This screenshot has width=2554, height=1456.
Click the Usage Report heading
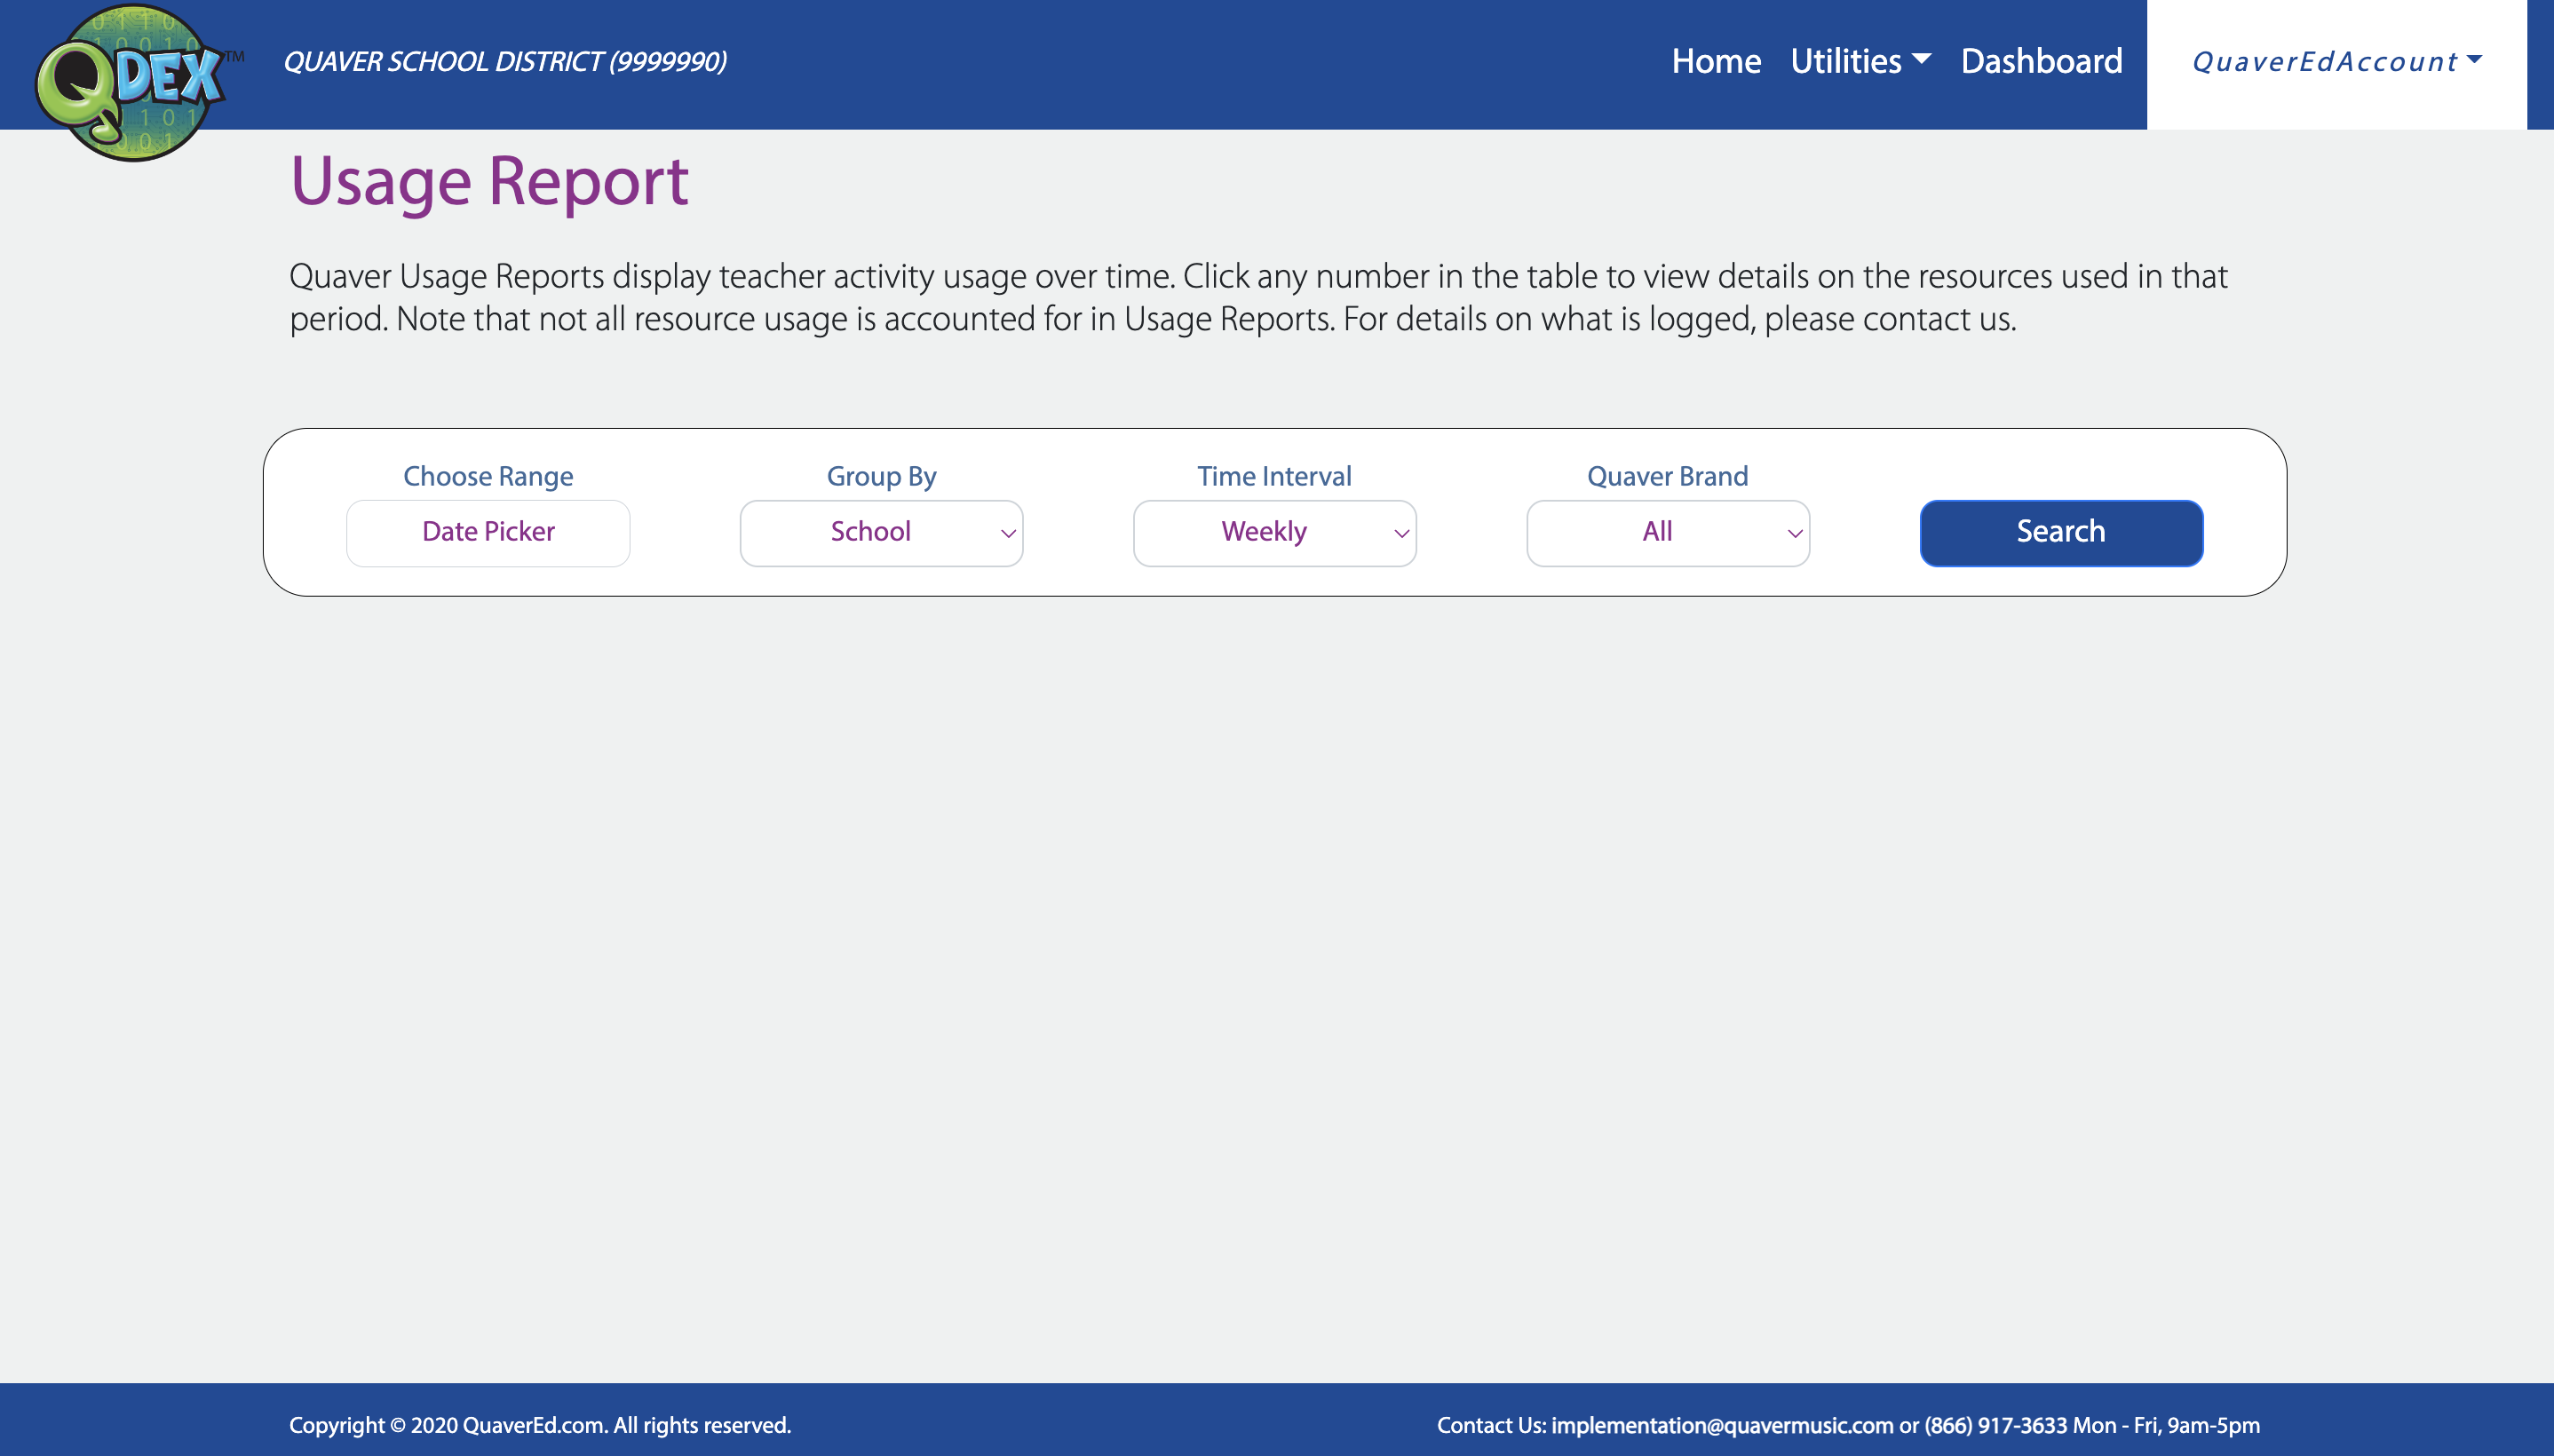pos(489,182)
